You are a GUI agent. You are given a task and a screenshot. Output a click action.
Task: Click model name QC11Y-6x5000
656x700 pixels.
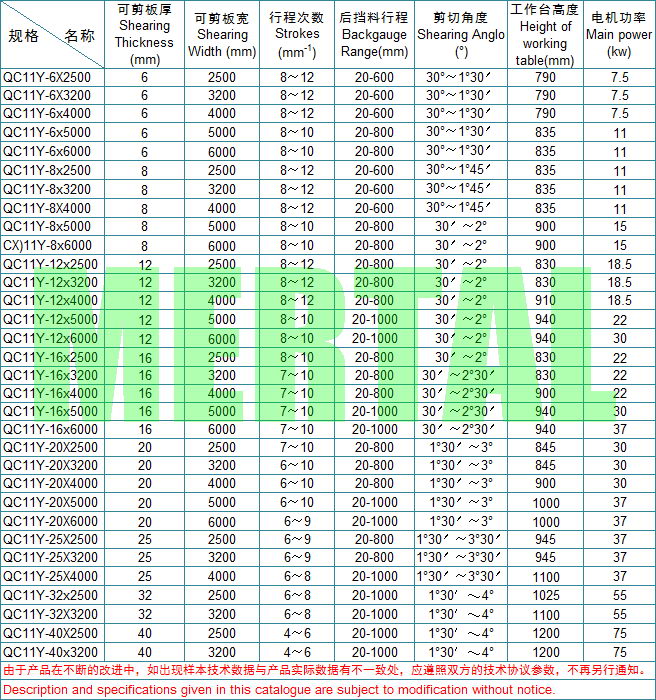[47, 133]
